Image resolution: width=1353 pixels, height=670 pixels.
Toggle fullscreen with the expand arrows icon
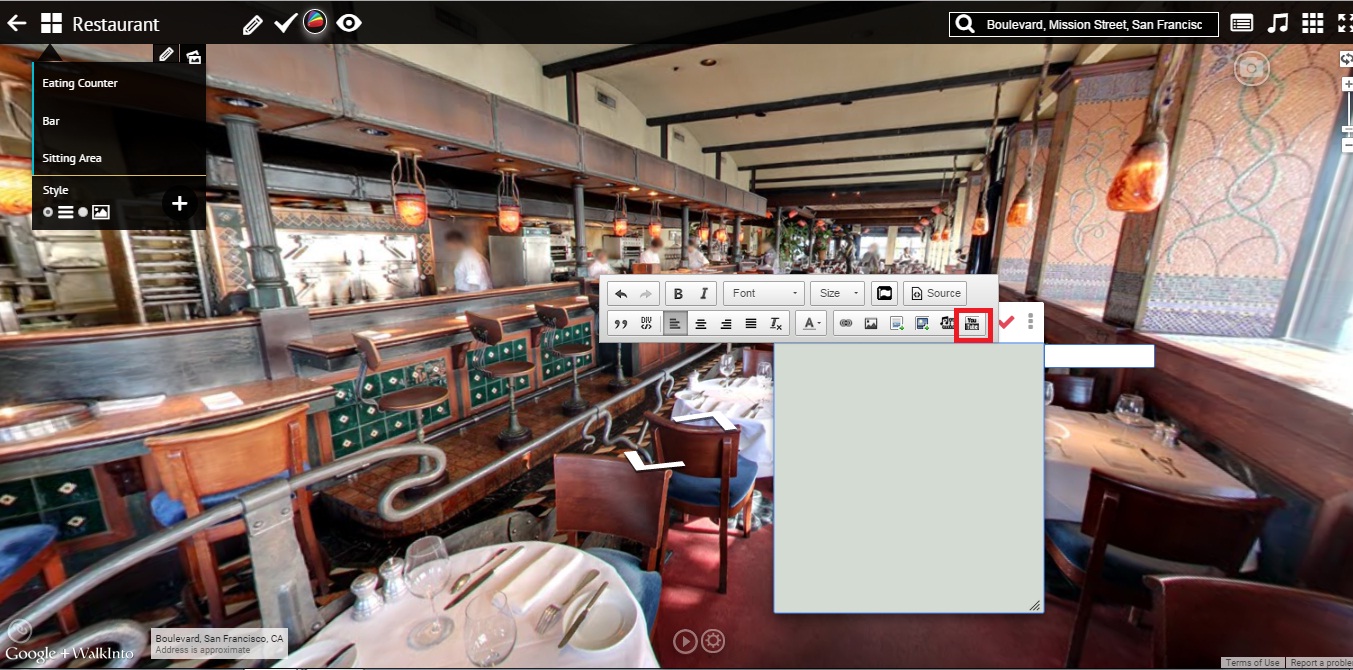click(1345, 23)
